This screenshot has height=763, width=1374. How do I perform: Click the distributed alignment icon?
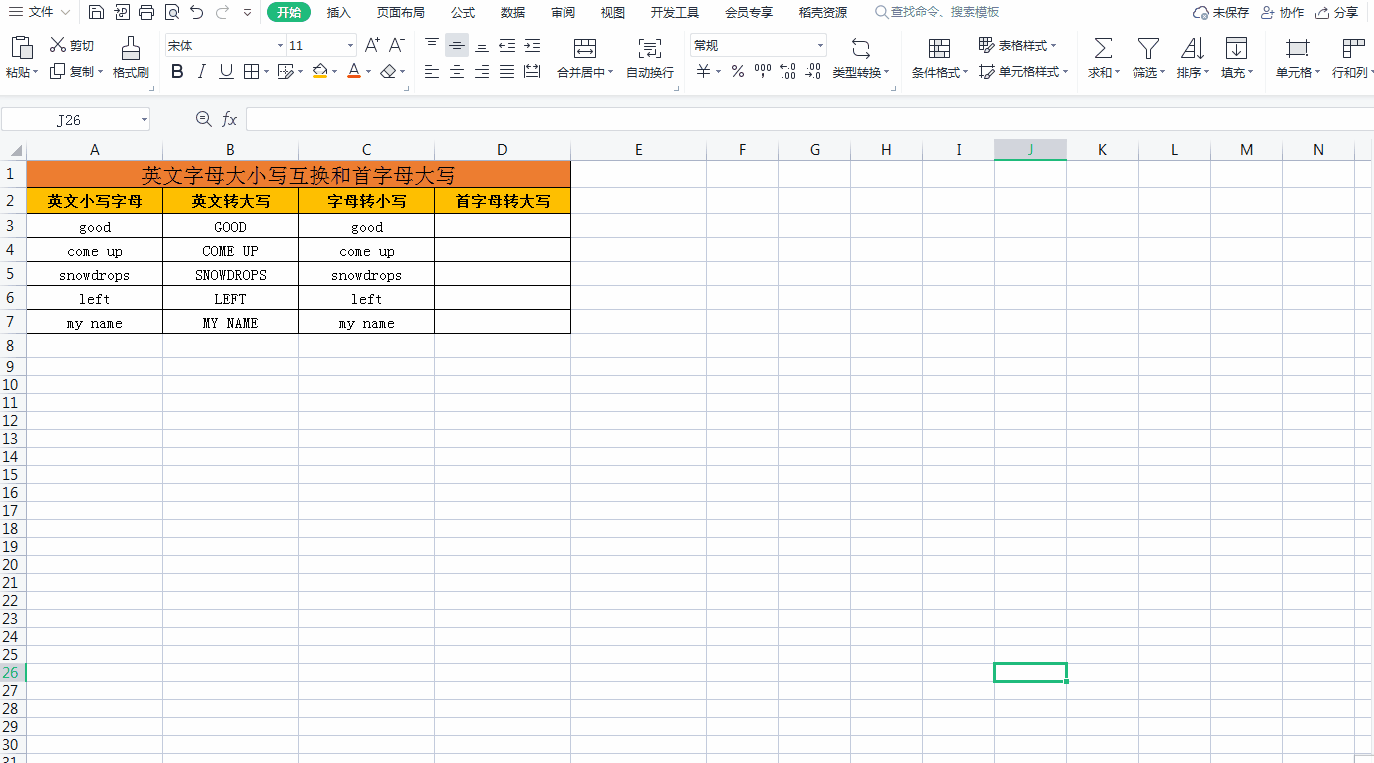tap(532, 71)
